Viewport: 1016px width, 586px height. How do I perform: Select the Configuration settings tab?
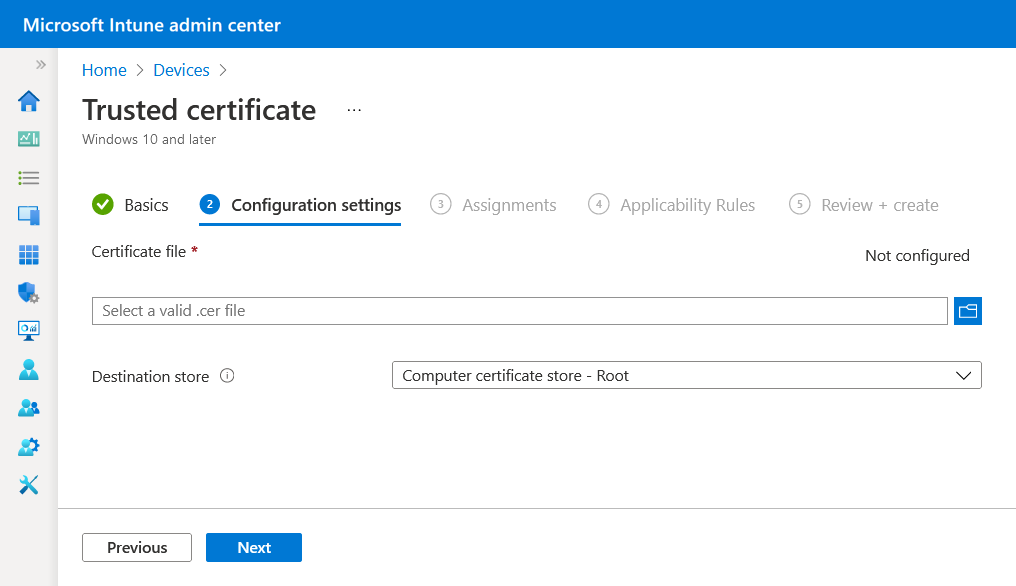(316, 205)
